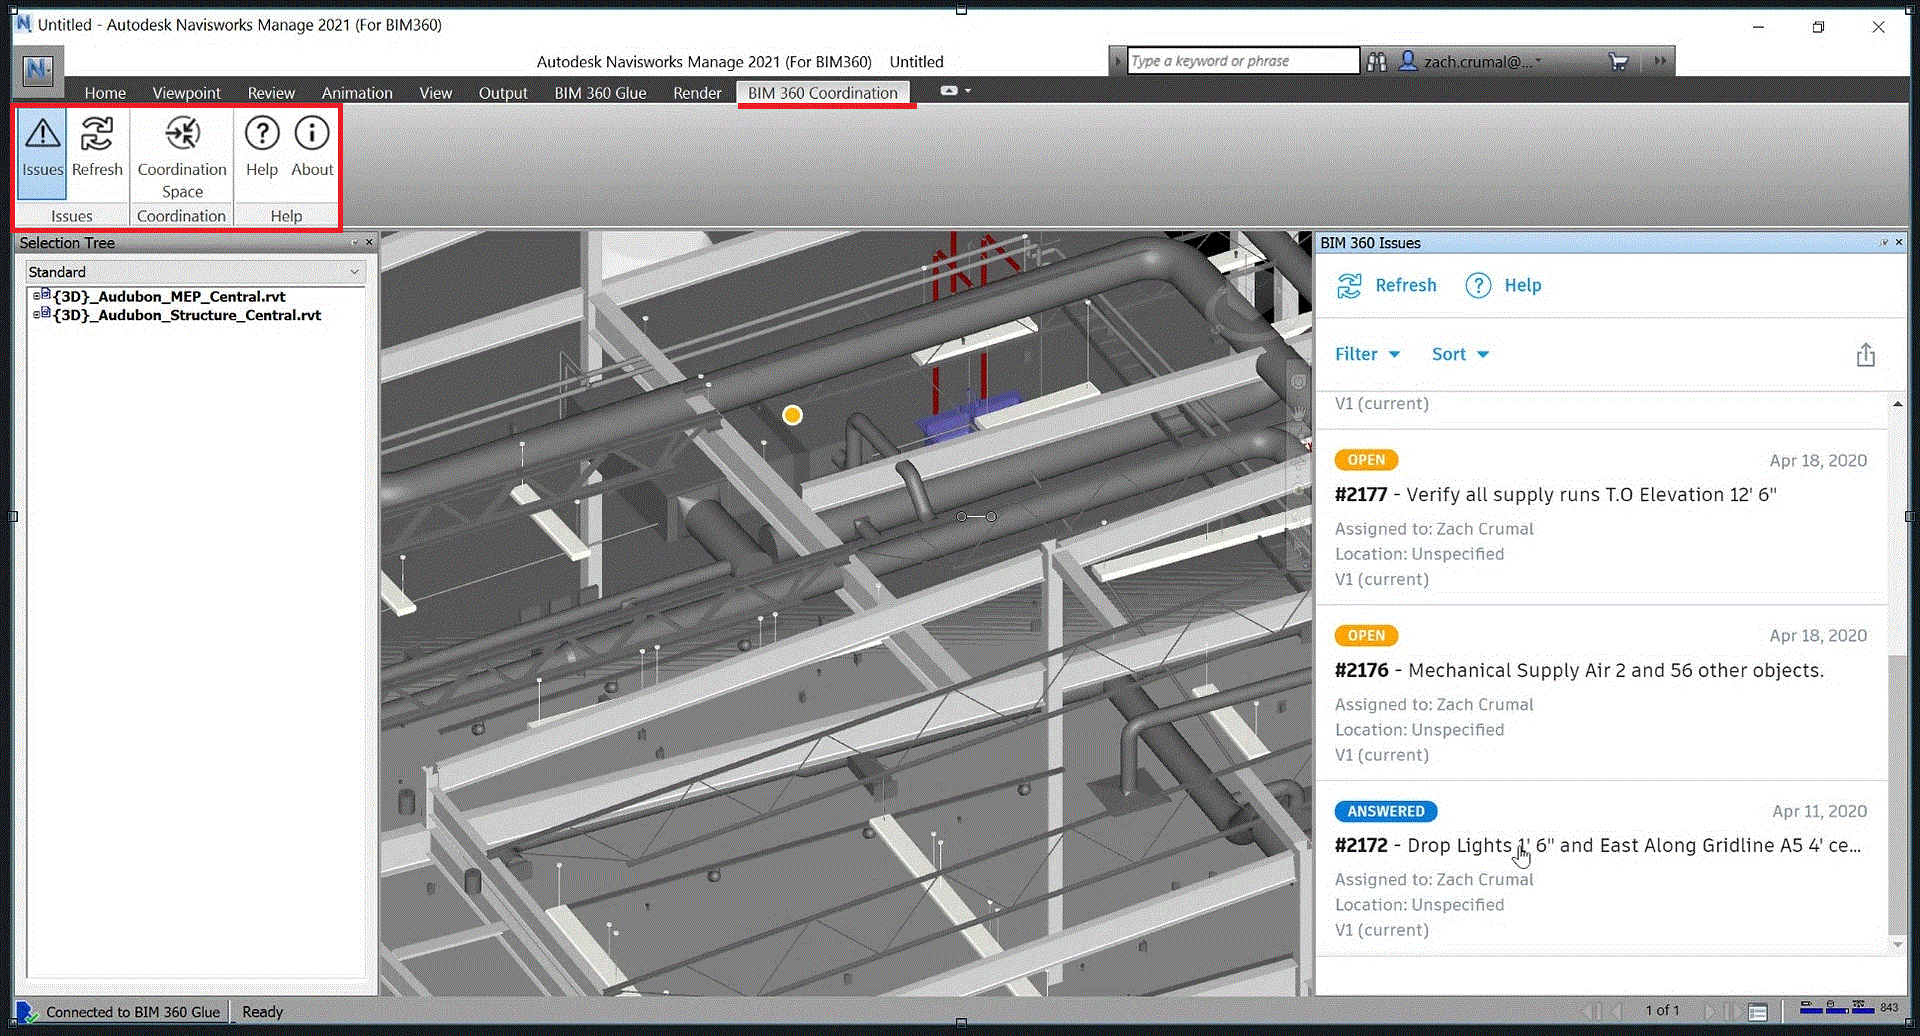
Task: Switch to the BIM 360 Glue tab
Action: point(599,92)
